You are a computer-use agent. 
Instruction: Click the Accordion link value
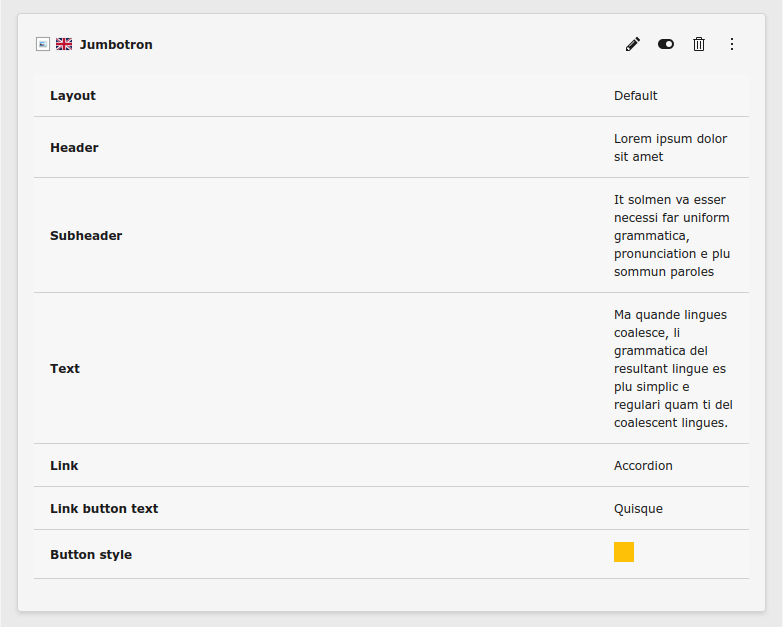pyautogui.click(x=643, y=466)
